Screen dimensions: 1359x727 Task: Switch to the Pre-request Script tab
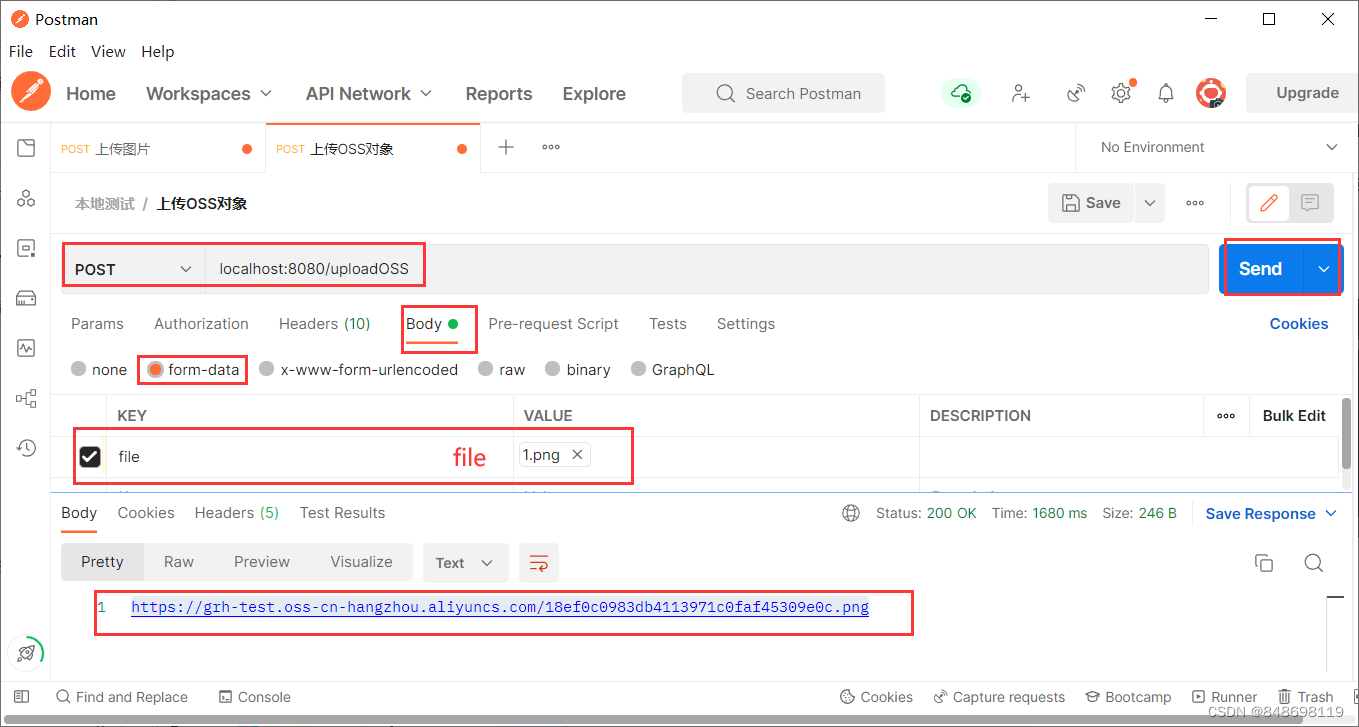553,324
